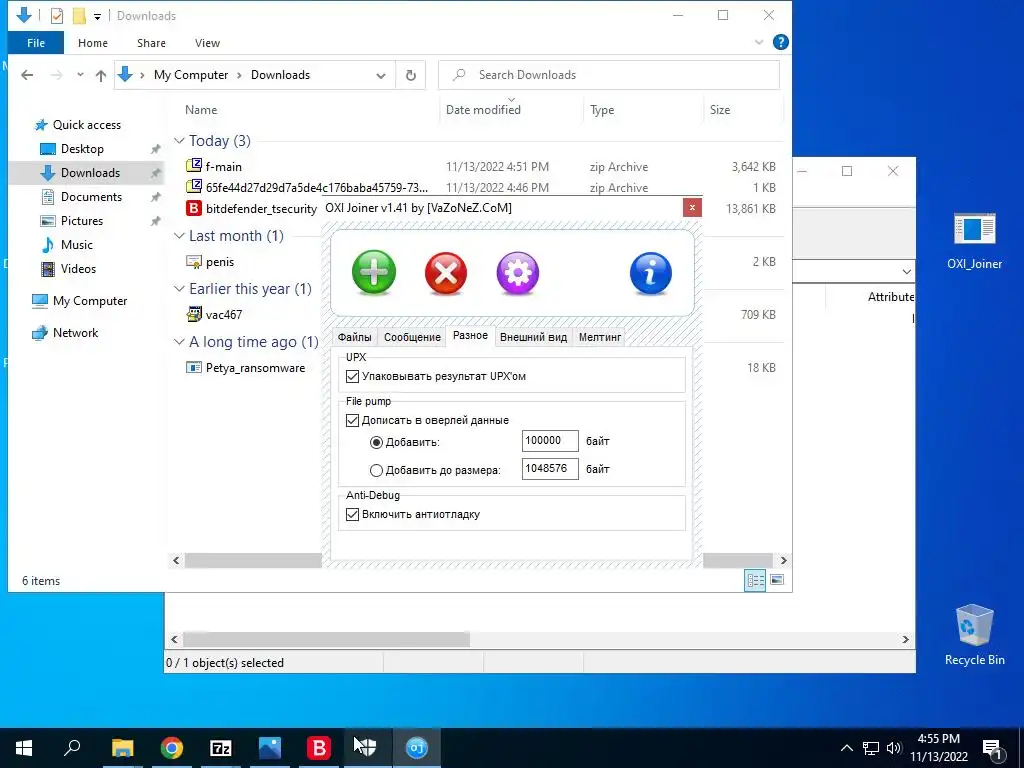Open the File menu in Explorer

36,43
